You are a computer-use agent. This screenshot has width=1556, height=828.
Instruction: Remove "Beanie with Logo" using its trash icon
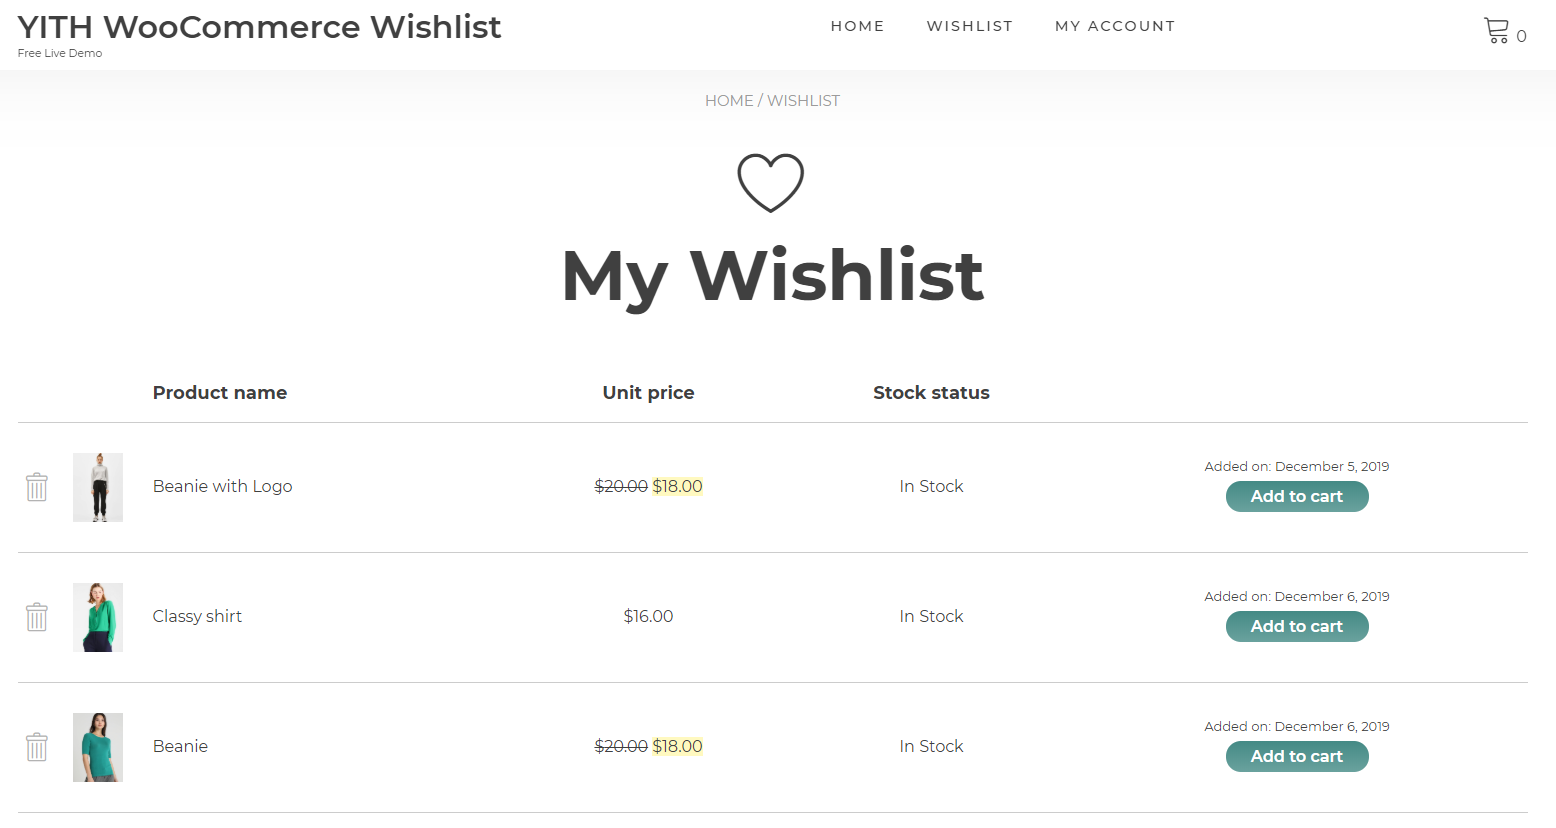[x=37, y=487]
